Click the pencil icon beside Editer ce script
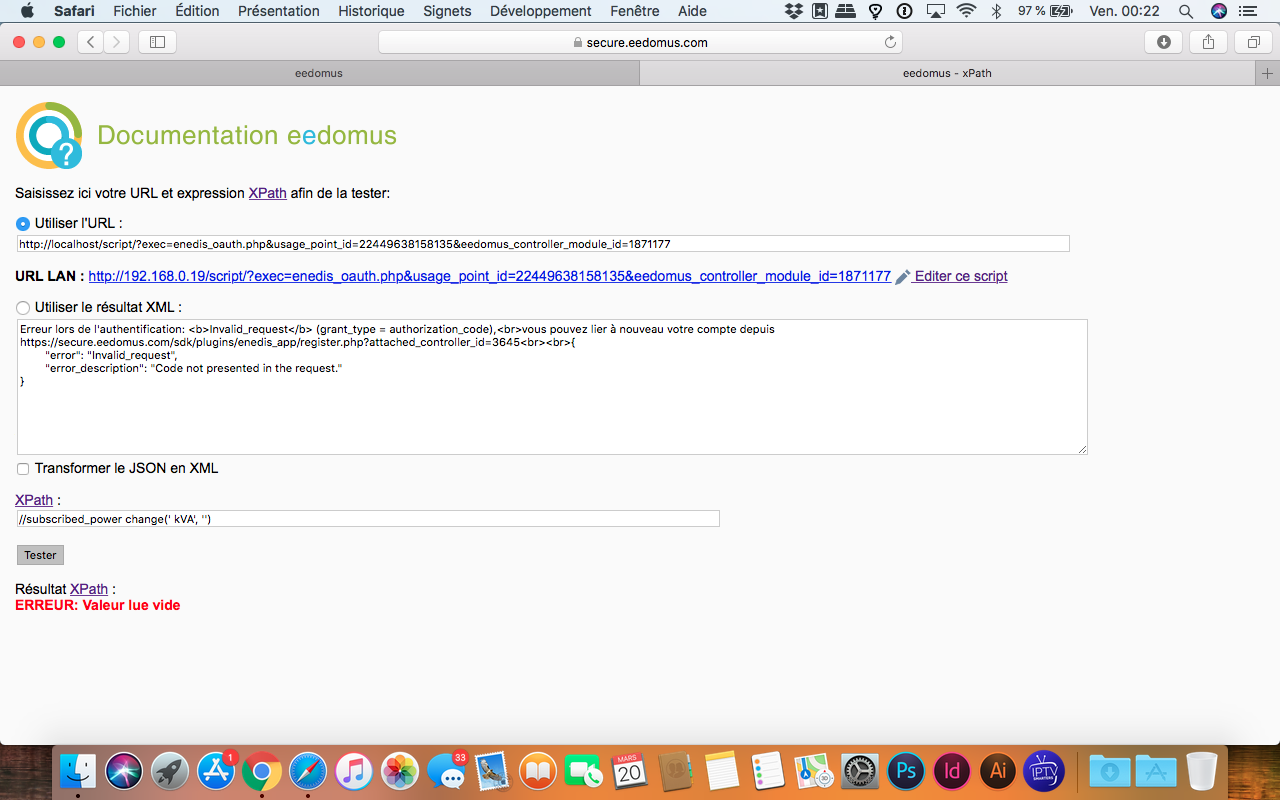Viewport: 1280px width, 800px height. pyautogui.click(x=903, y=277)
